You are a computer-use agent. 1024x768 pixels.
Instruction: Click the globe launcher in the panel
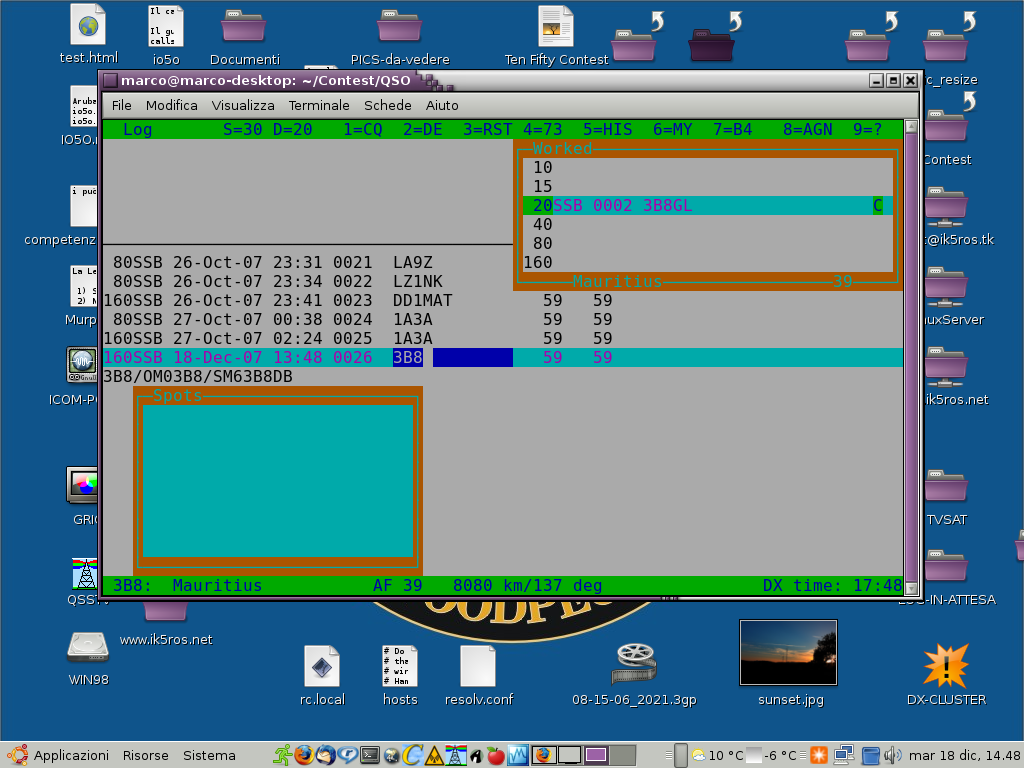[x=391, y=756]
